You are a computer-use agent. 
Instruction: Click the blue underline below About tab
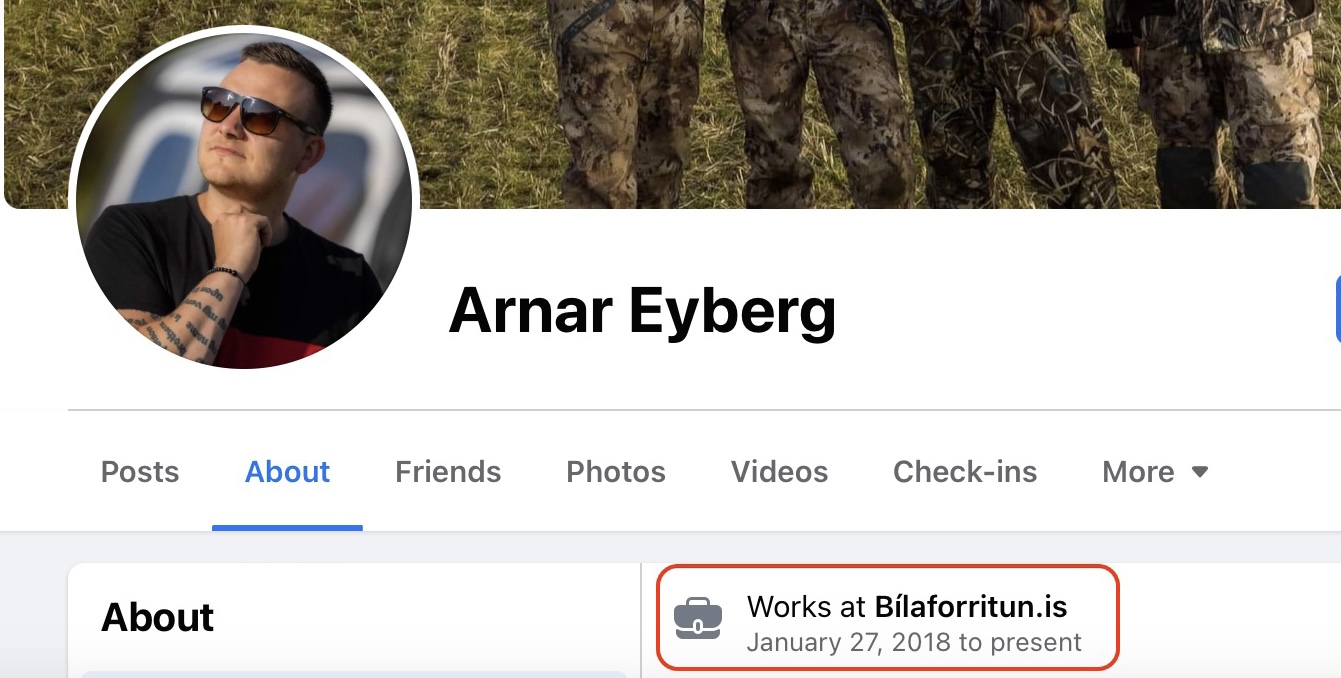coord(288,527)
